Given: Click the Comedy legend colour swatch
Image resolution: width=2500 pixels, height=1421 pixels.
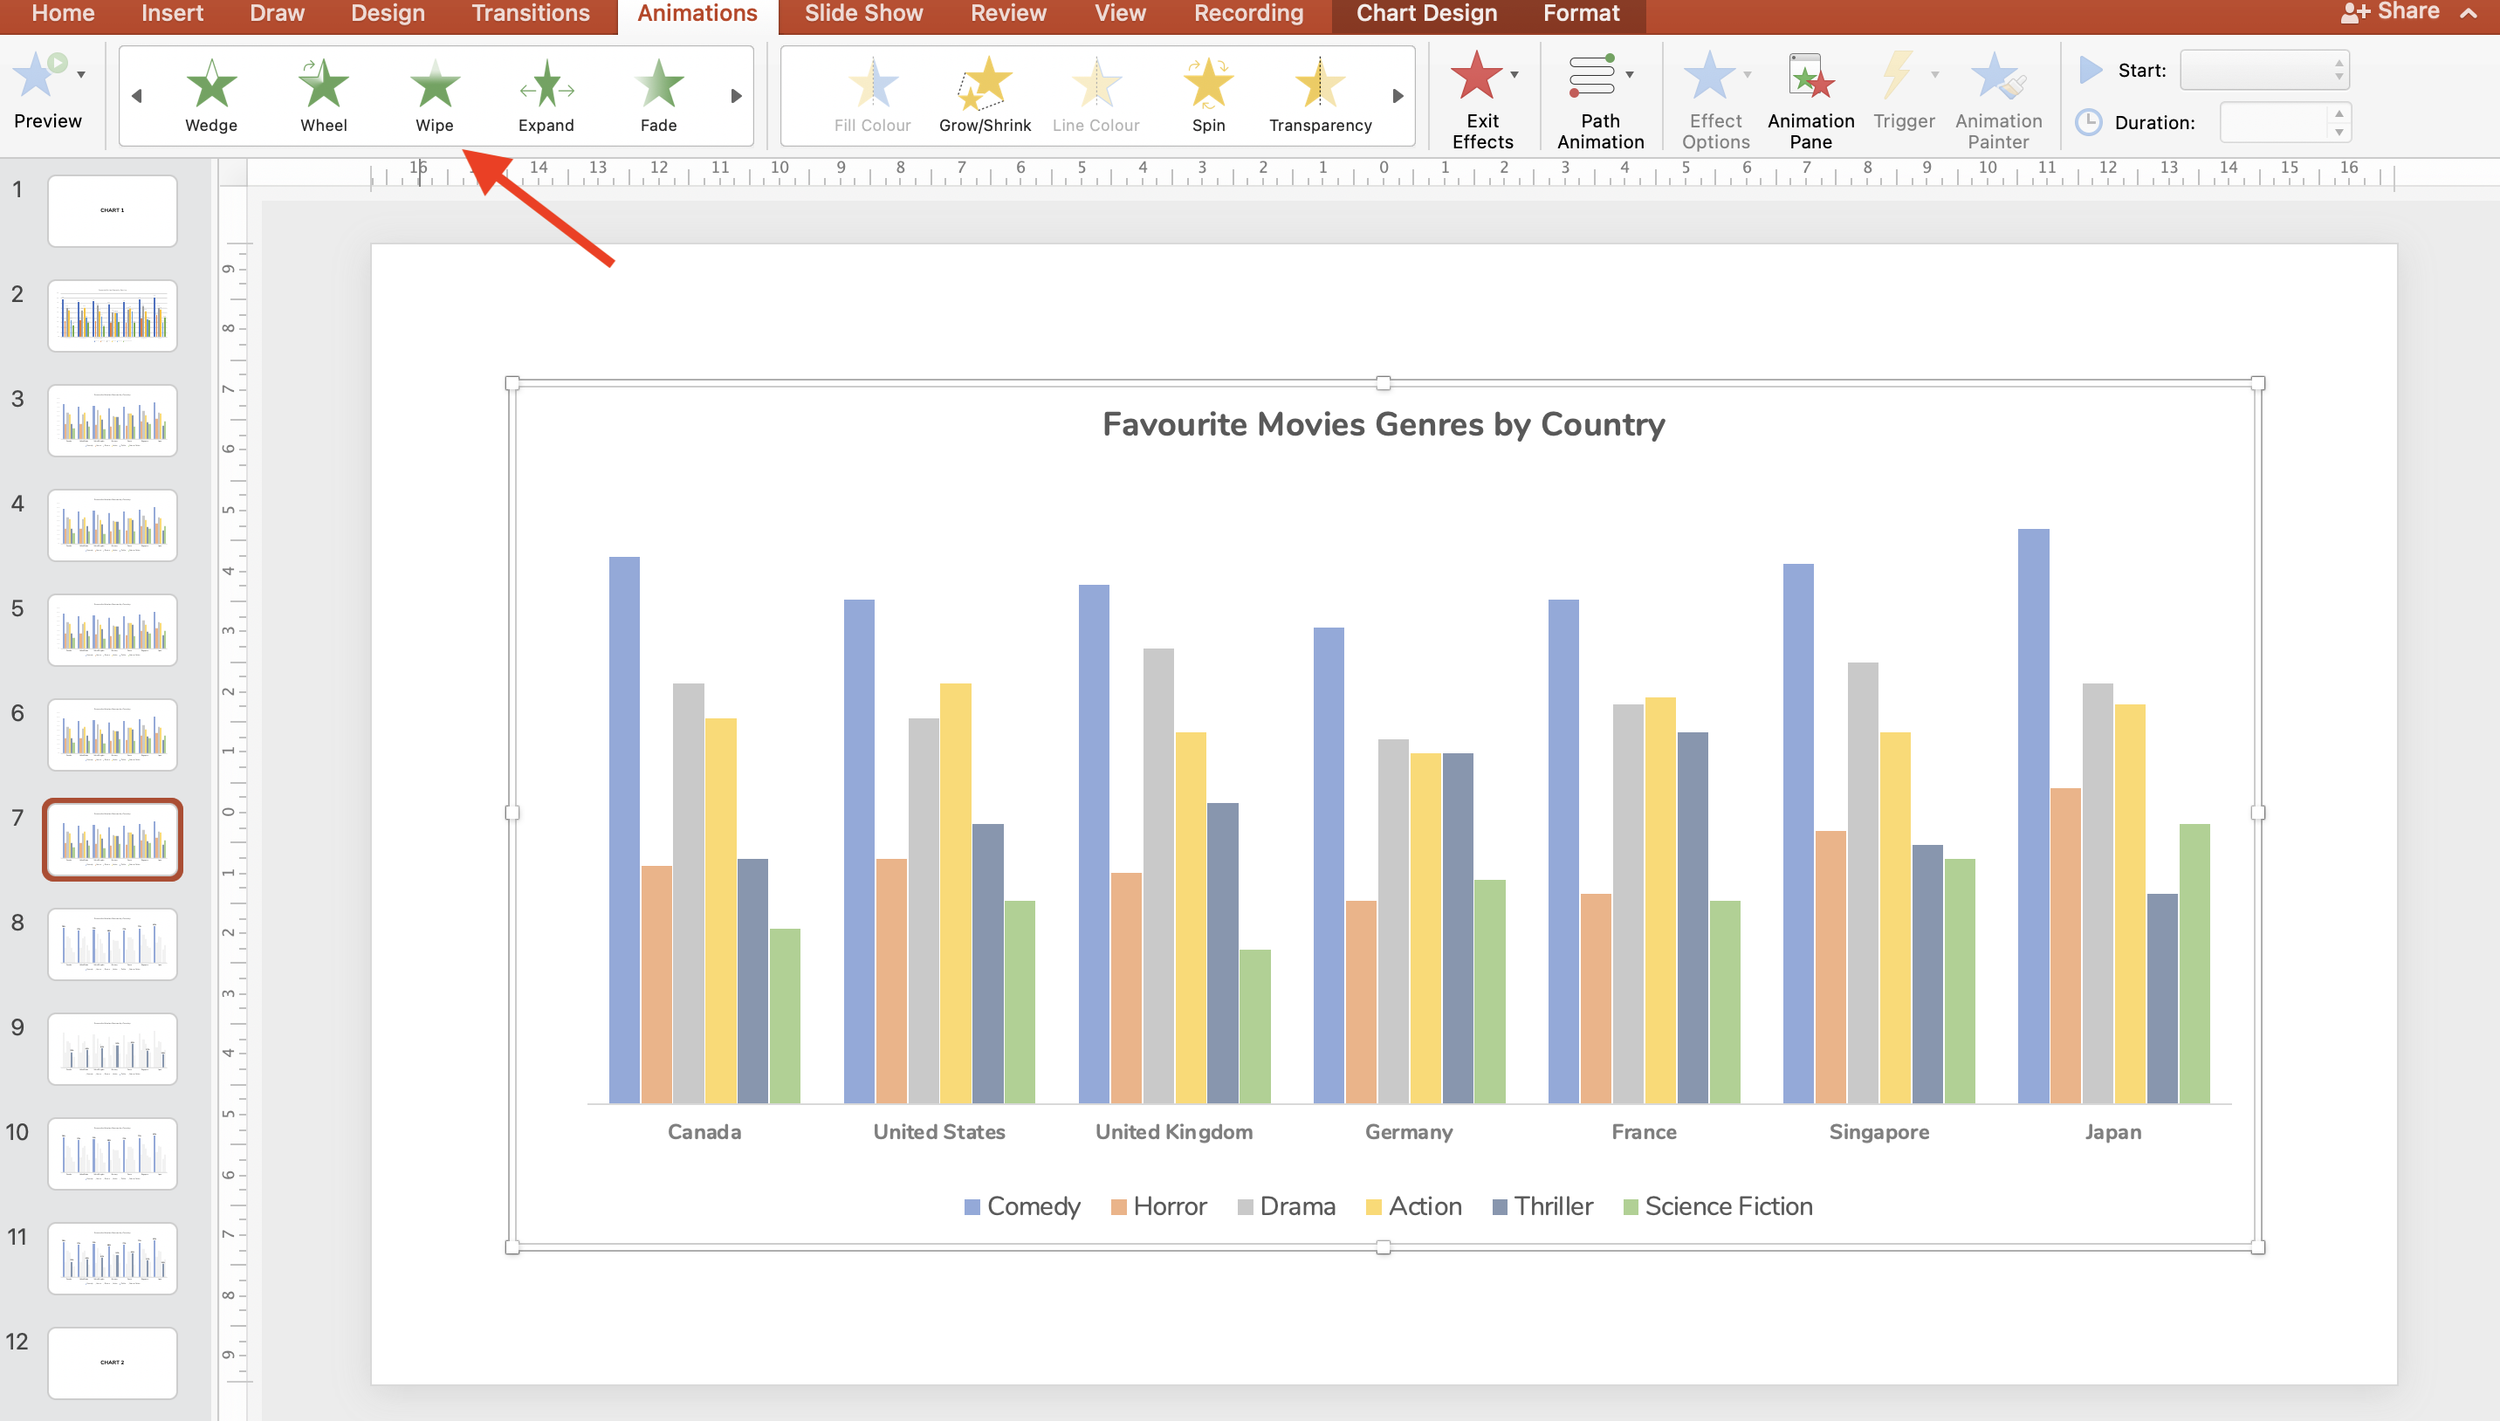Looking at the screenshot, I should (972, 1207).
